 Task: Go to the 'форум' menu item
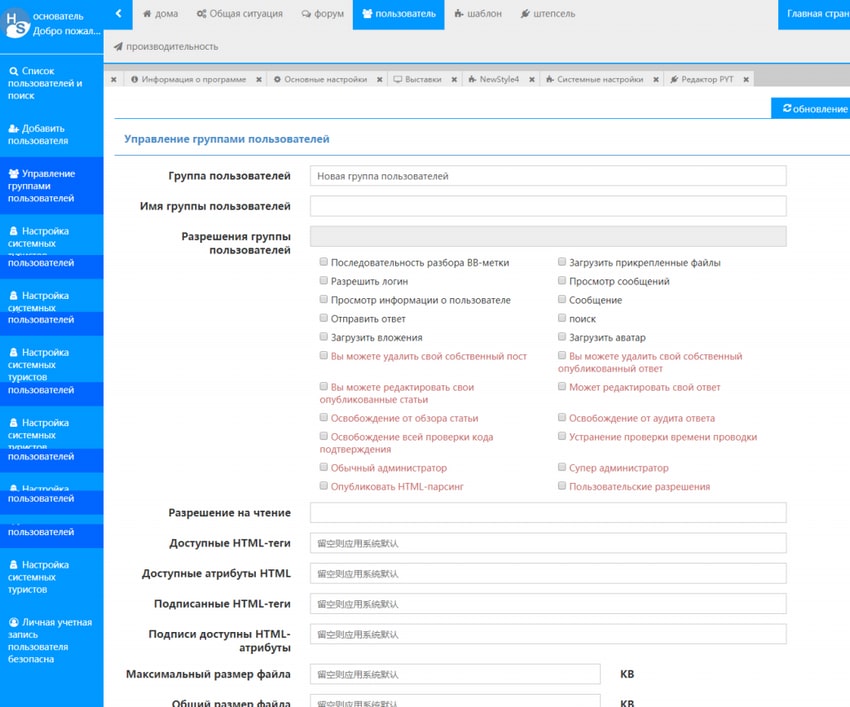[323, 14]
